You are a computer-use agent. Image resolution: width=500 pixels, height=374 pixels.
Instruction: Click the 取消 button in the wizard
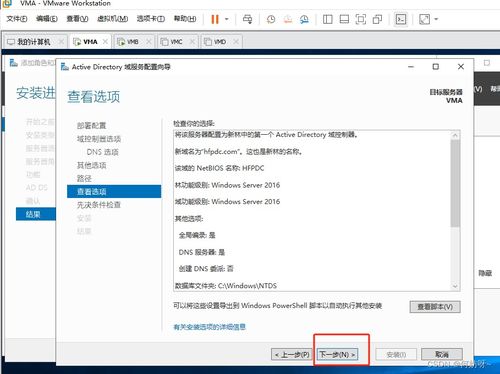[x=442, y=354]
